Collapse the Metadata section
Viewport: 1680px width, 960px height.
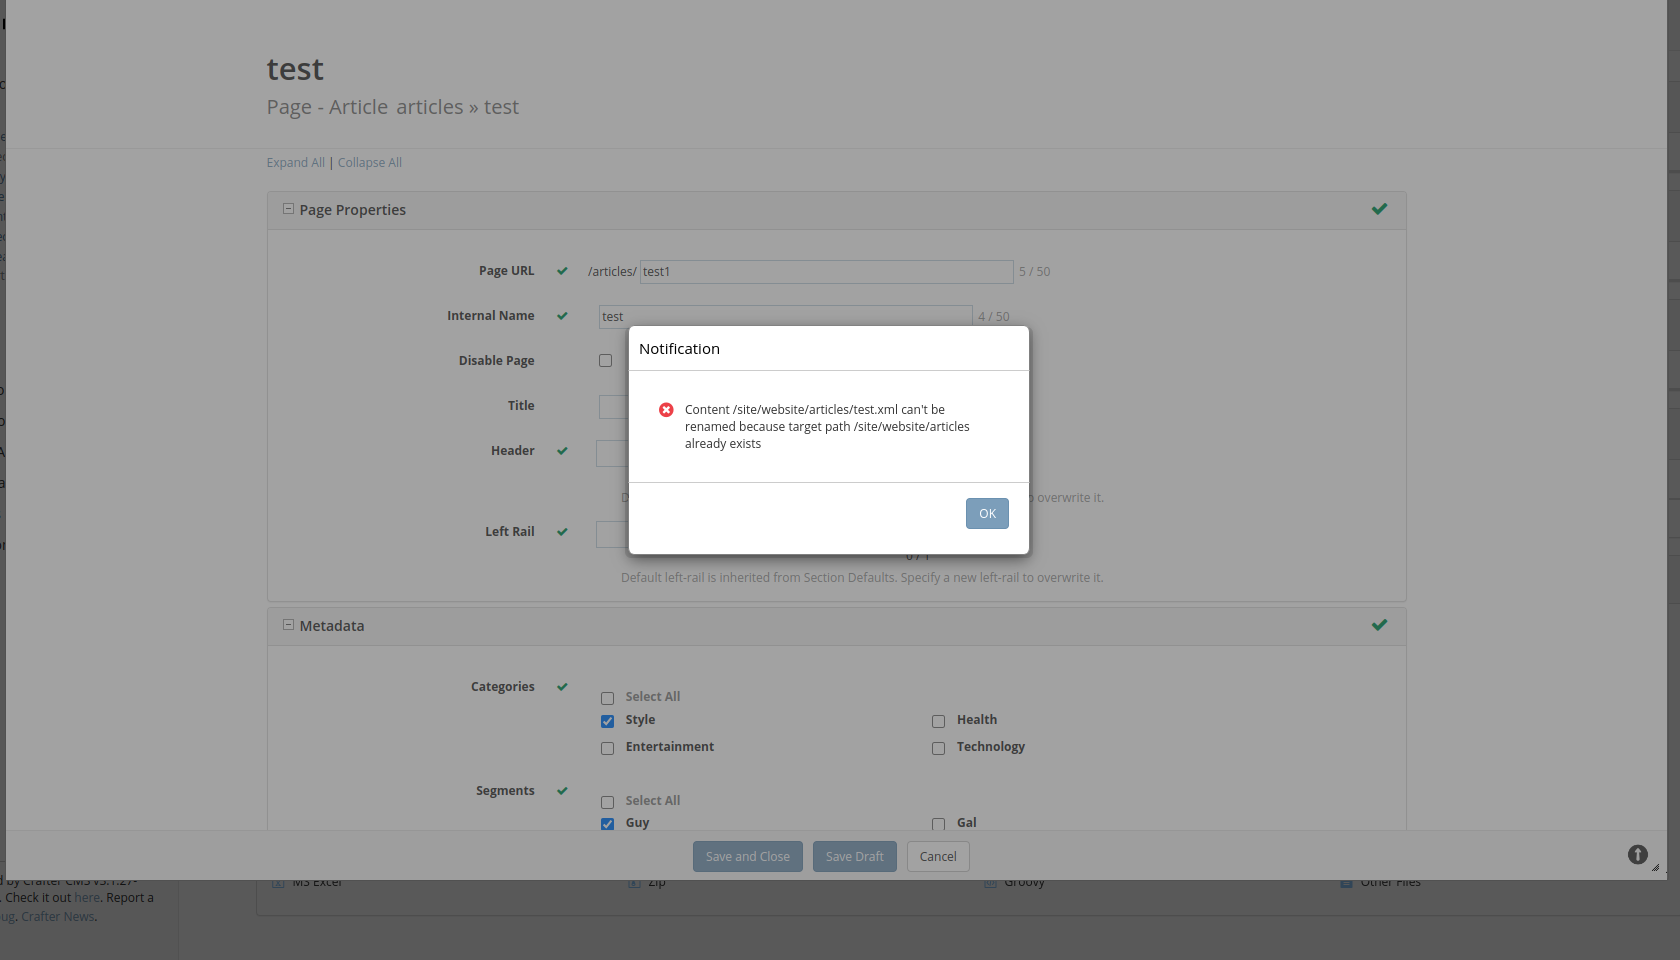coord(288,625)
